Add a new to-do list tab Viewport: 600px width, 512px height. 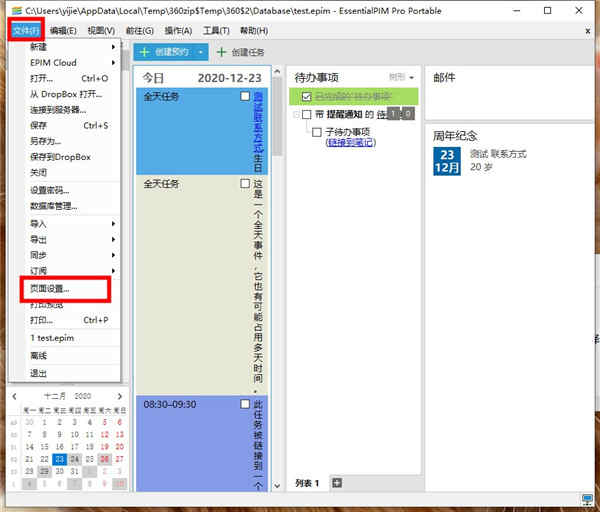pyautogui.click(x=337, y=483)
